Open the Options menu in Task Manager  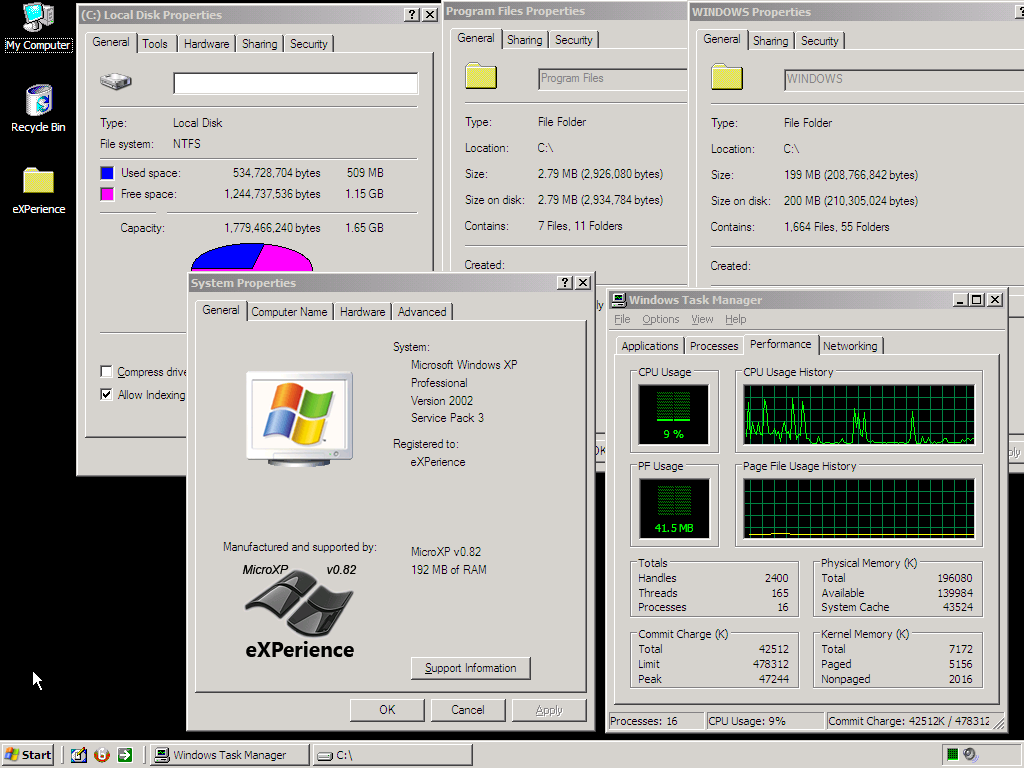click(660, 319)
